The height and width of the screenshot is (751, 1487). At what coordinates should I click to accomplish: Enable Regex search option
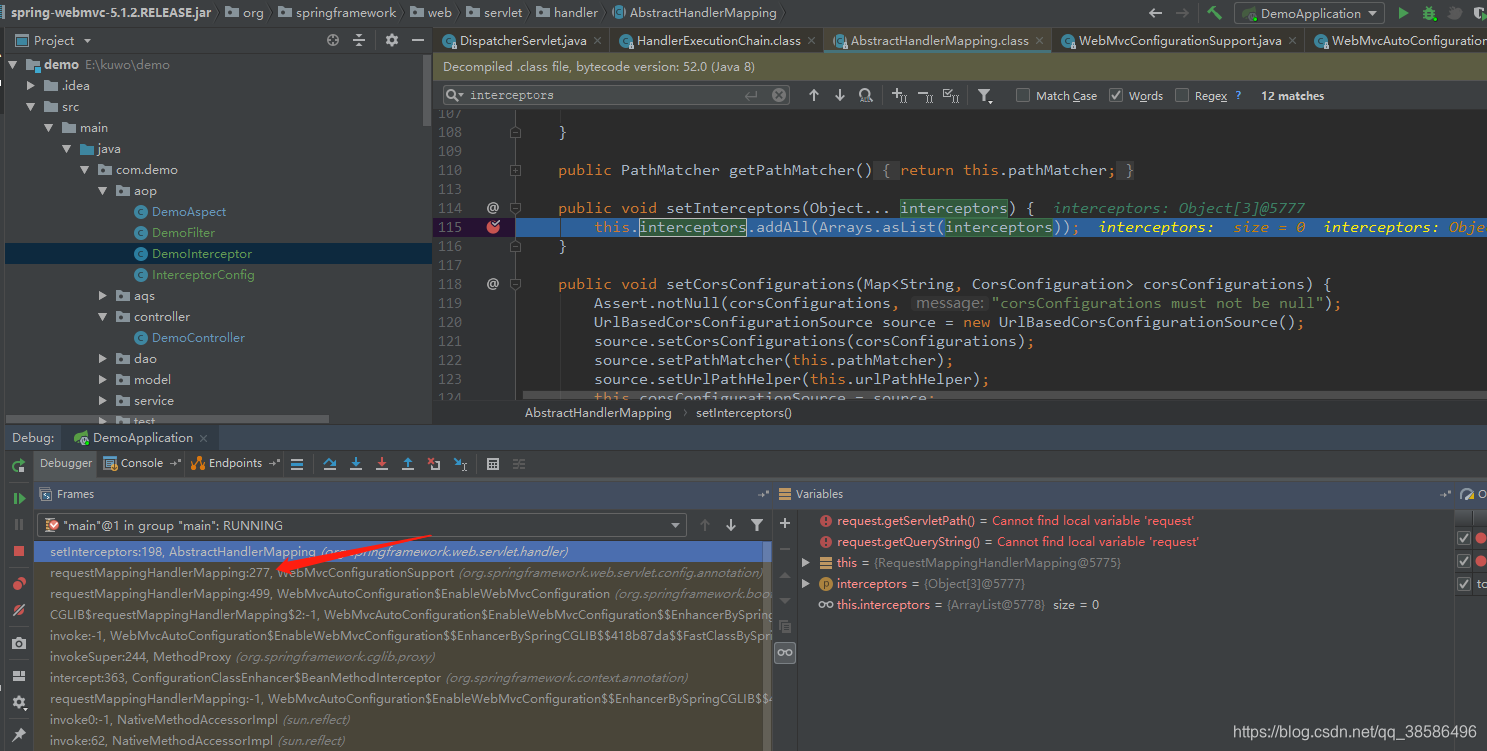1182,96
